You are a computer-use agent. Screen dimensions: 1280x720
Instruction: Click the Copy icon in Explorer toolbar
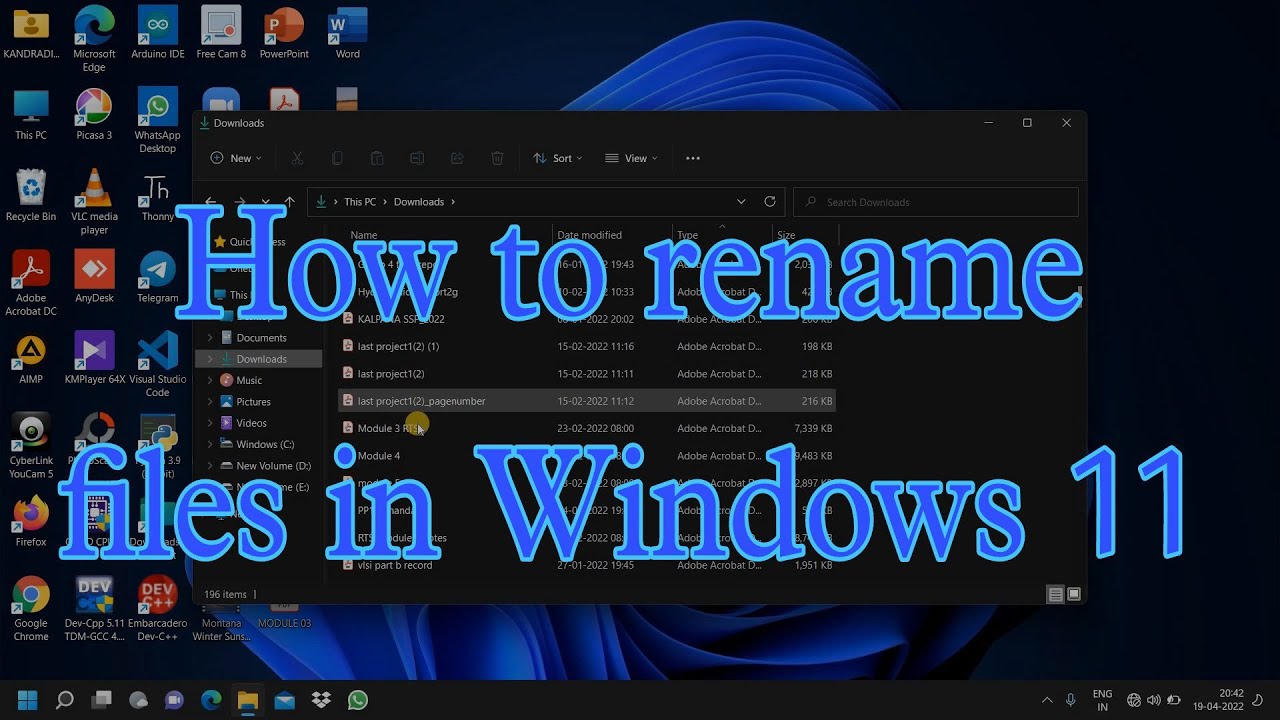tap(337, 158)
